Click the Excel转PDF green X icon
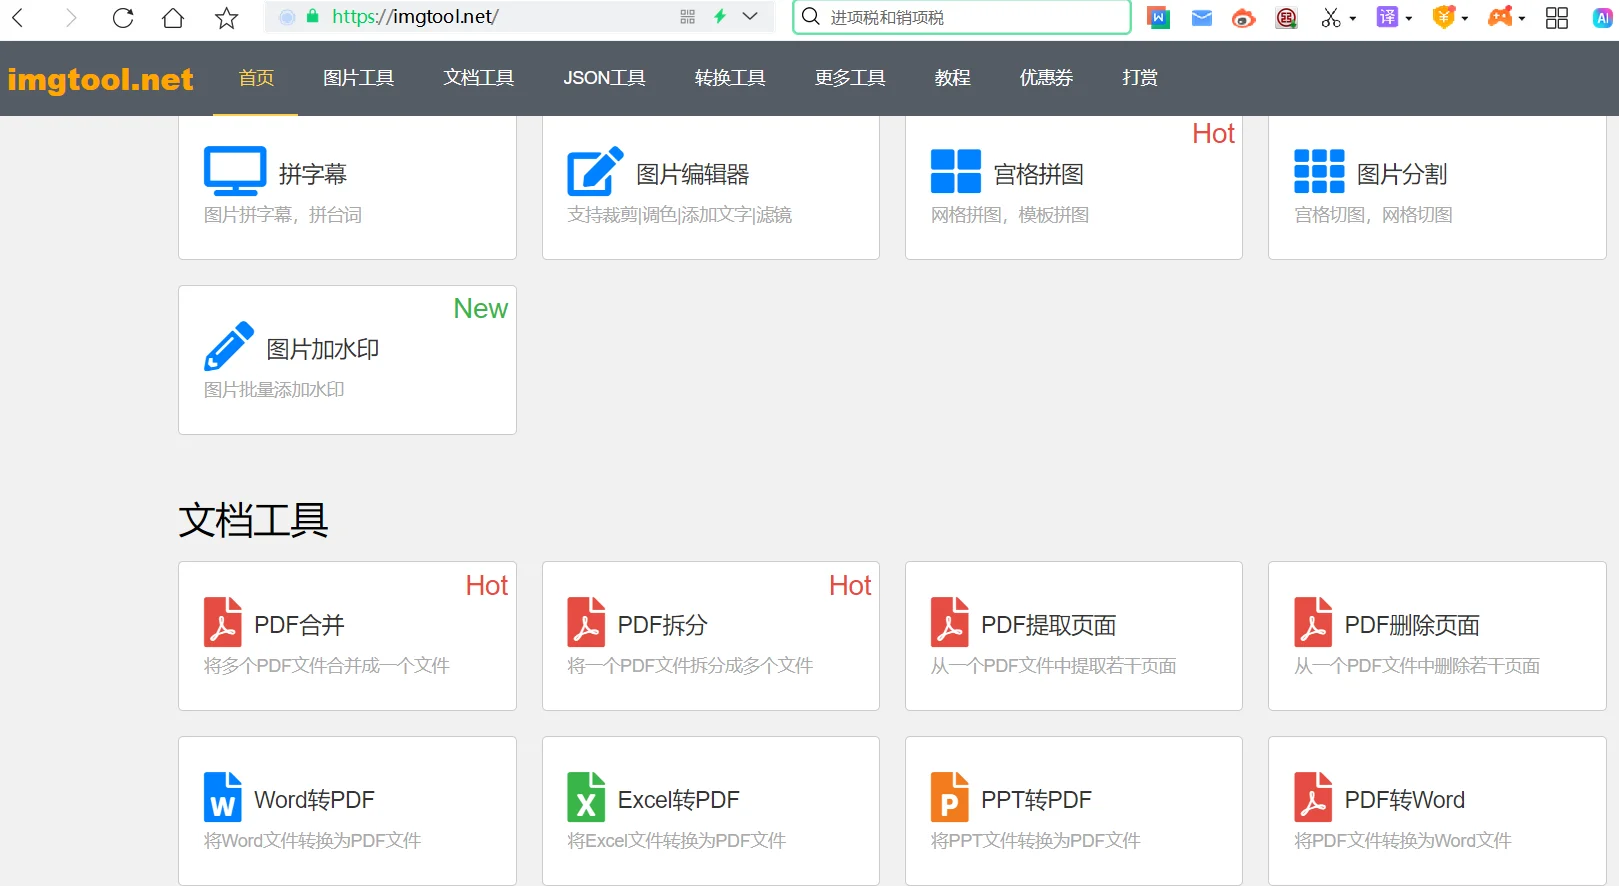 tap(586, 797)
